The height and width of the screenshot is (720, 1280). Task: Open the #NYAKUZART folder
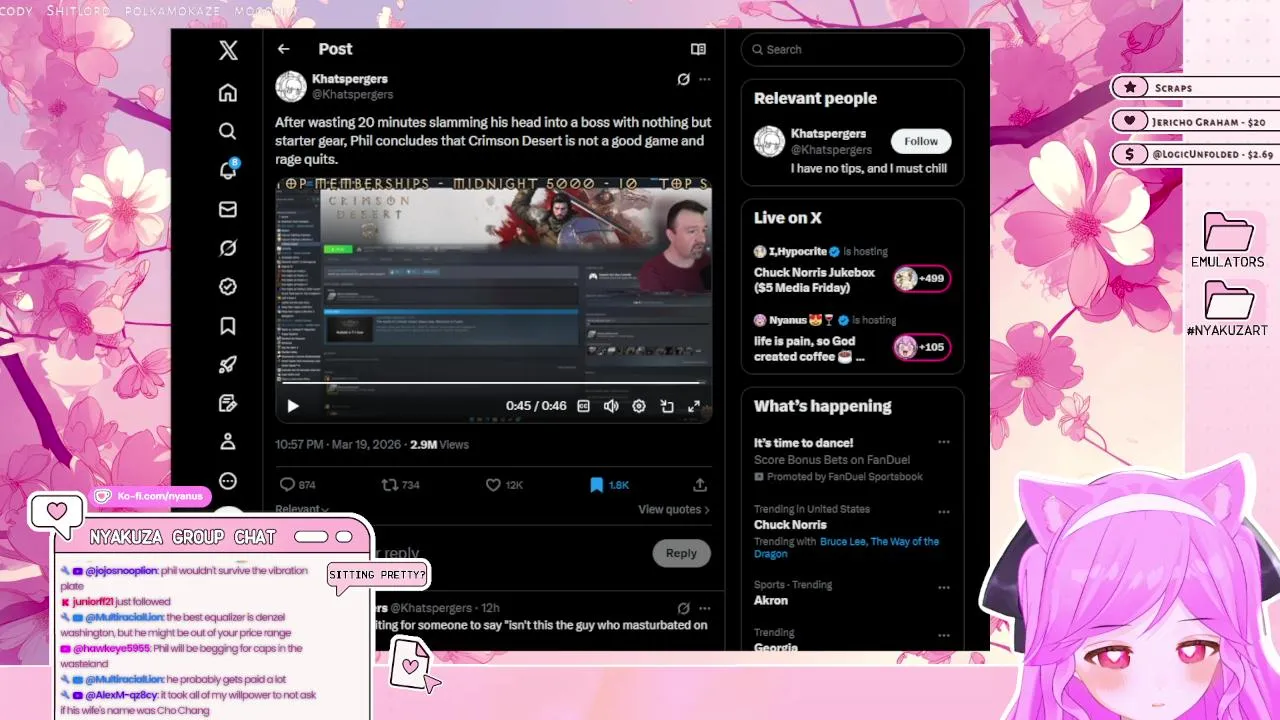tap(1228, 309)
